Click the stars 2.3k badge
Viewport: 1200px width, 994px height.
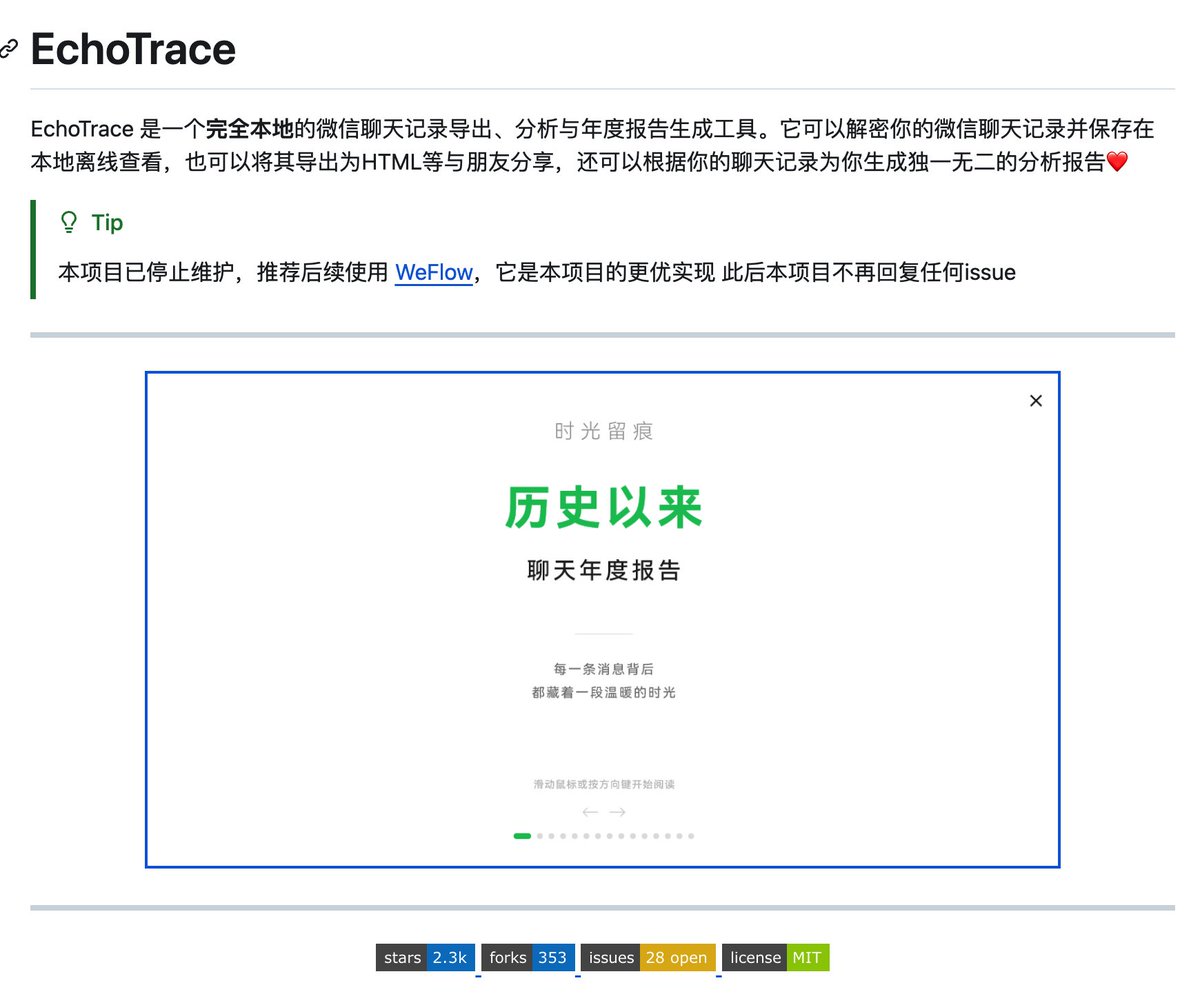[424, 957]
